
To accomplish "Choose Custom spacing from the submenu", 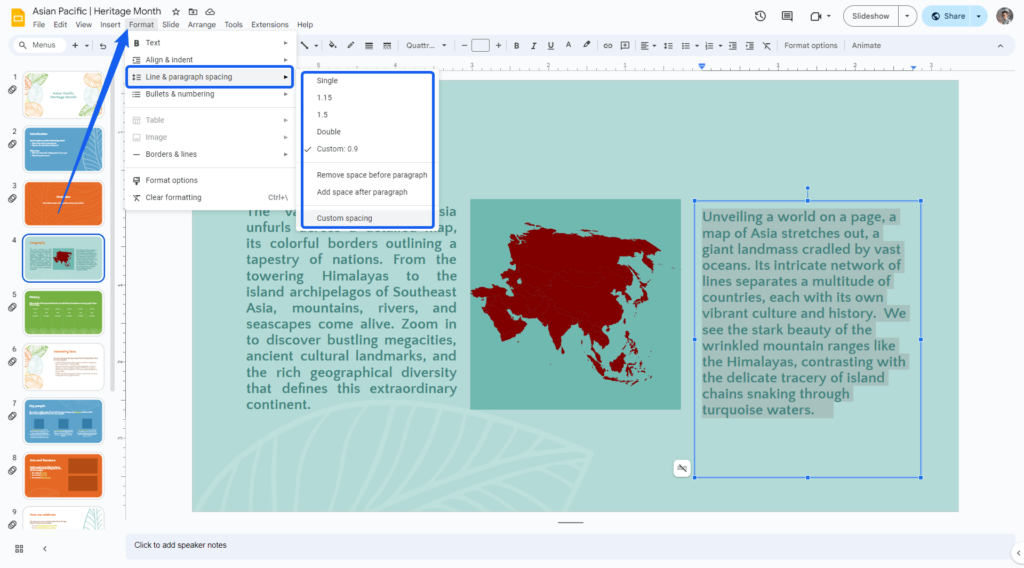I will click(x=344, y=218).
